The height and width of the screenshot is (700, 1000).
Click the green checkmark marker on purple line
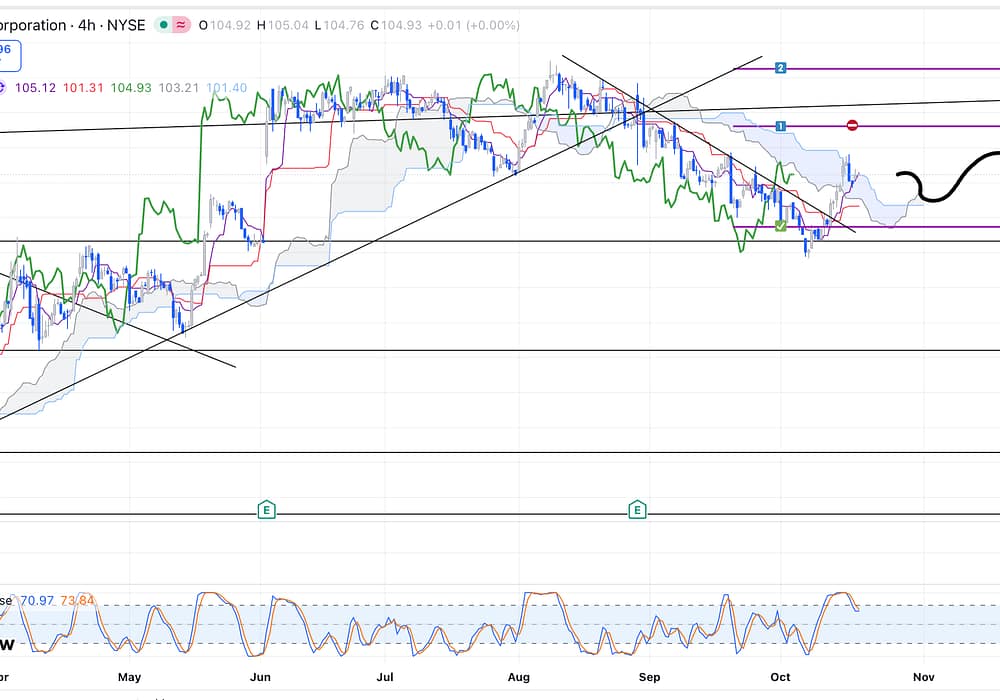pos(780,227)
